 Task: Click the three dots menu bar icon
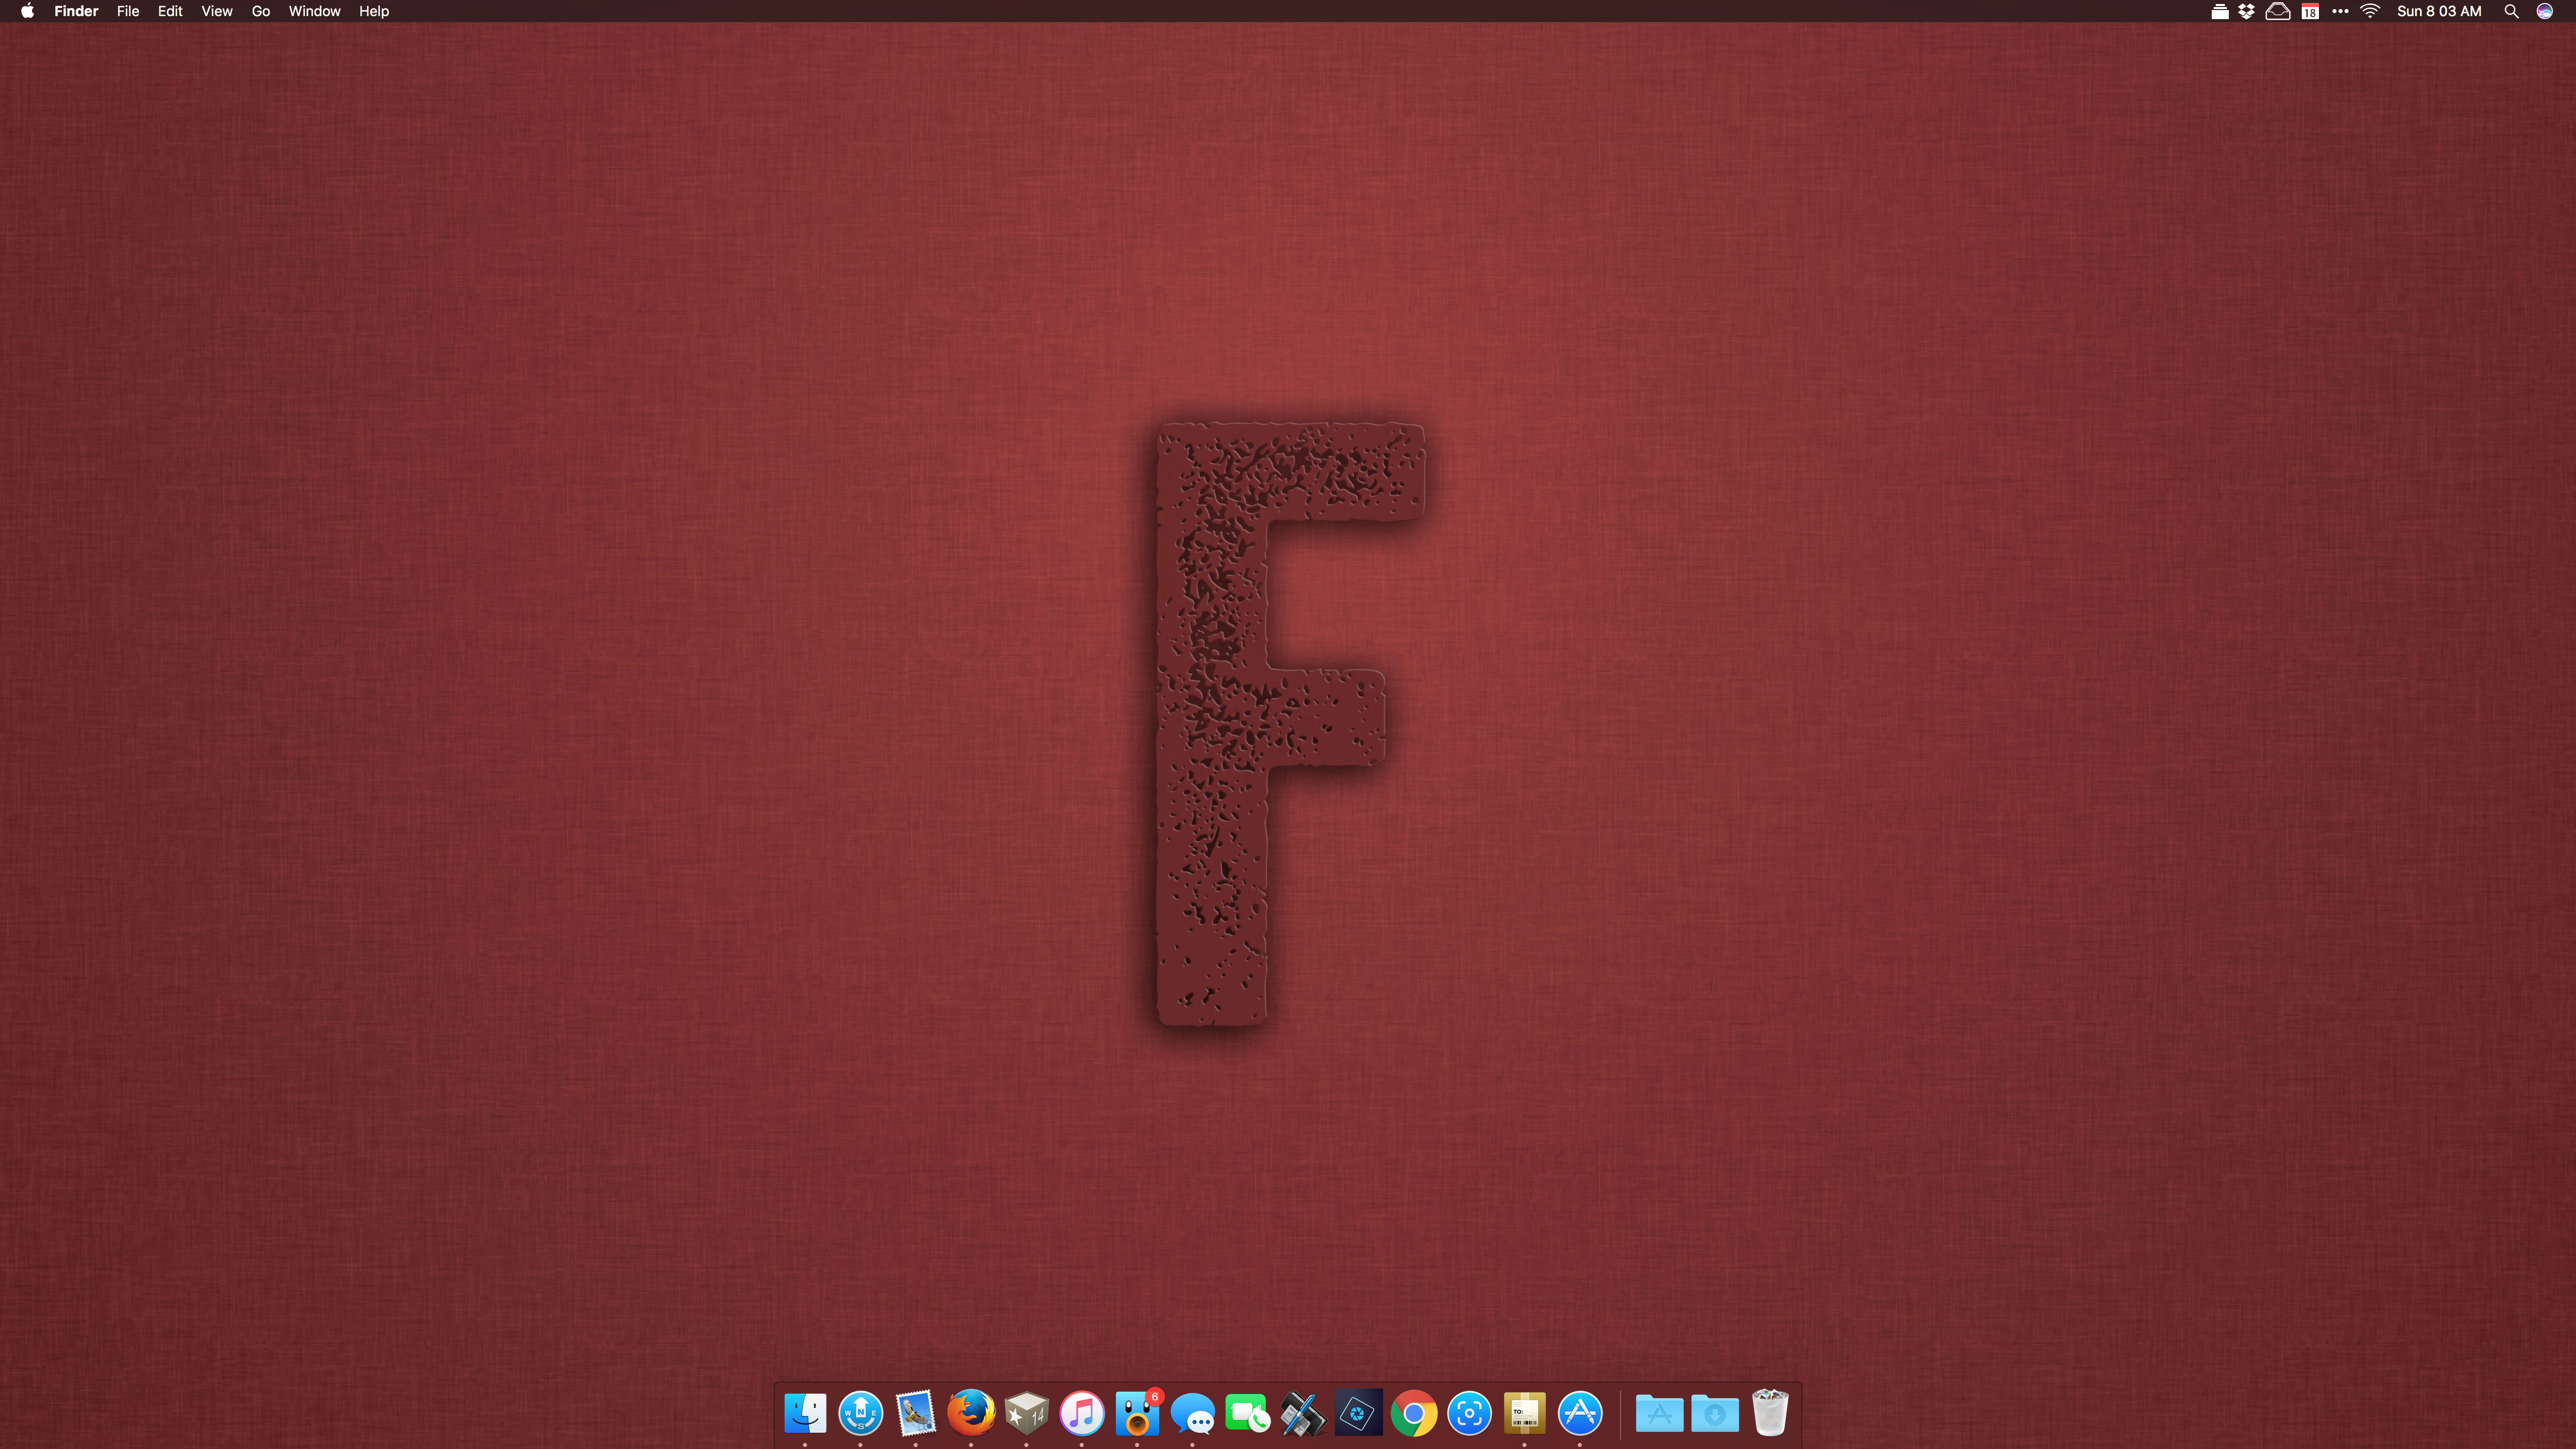2340,11
